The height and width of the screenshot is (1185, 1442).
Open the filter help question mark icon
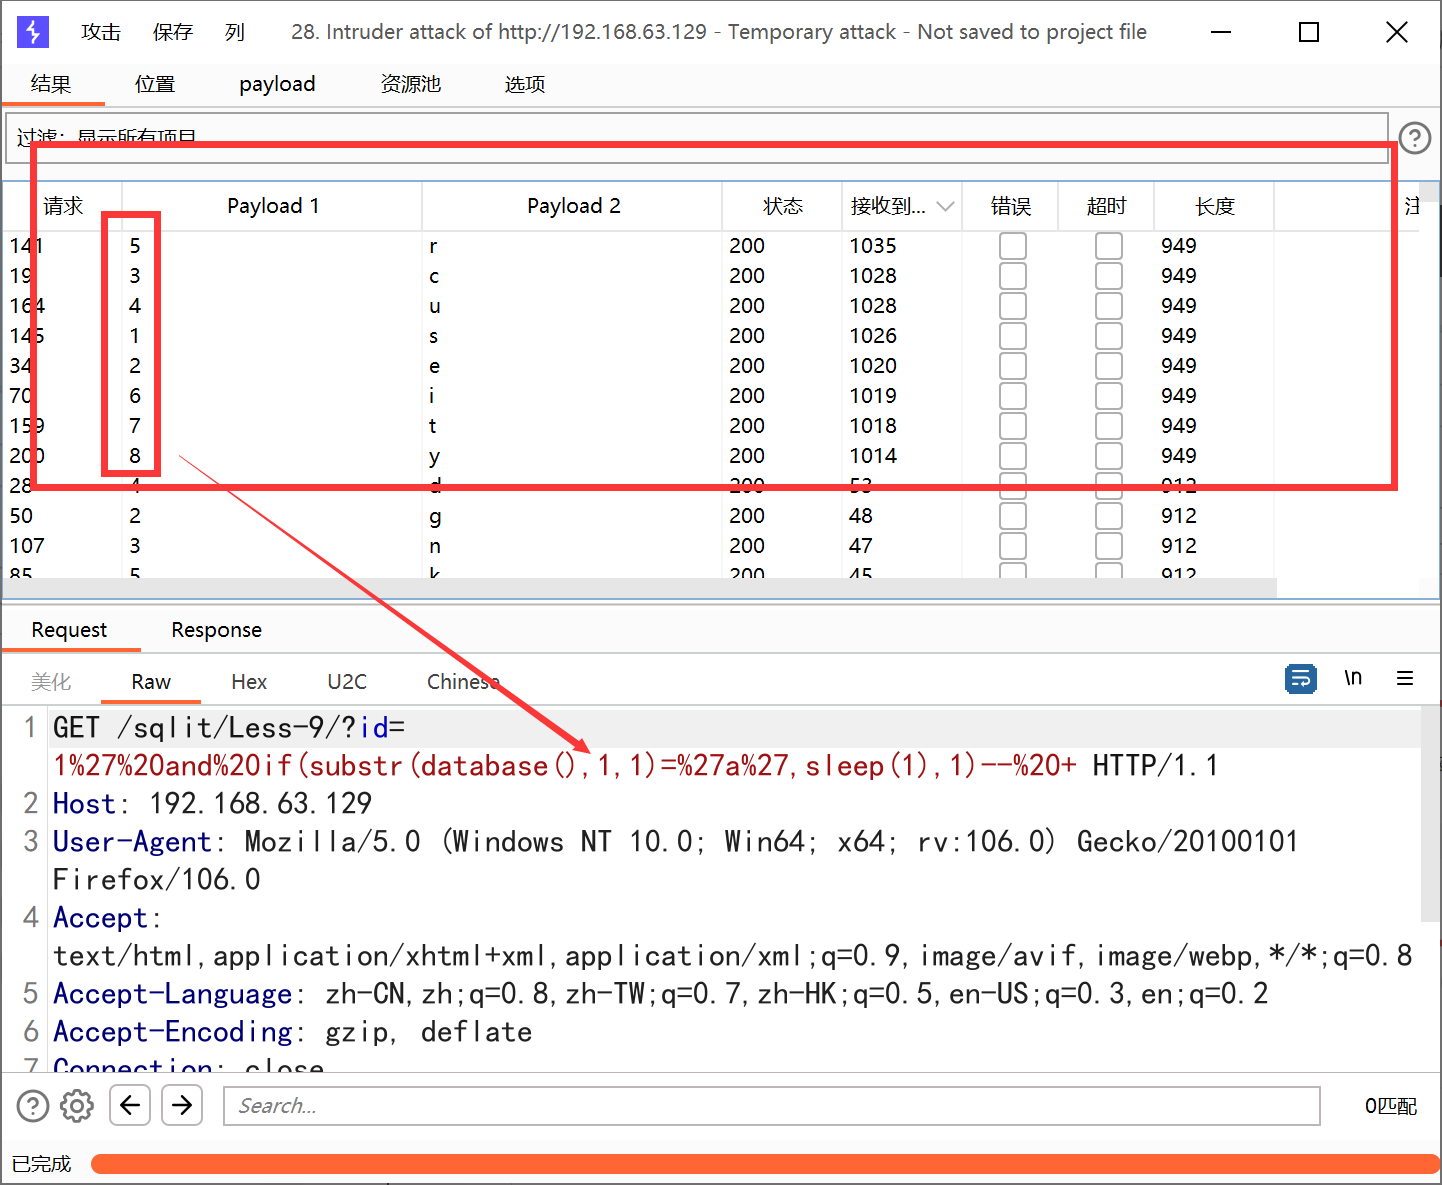point(1415,138)
